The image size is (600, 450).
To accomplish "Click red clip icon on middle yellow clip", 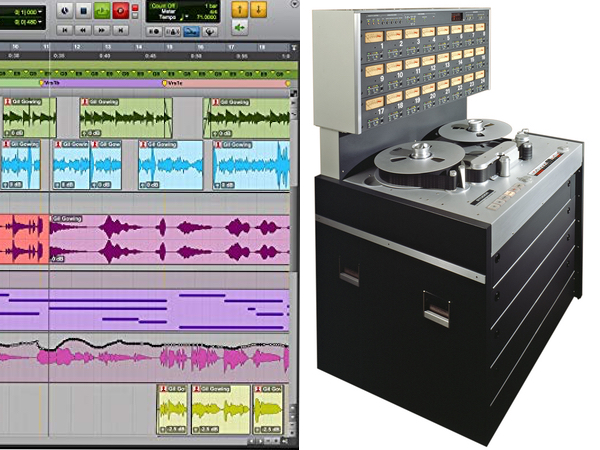I will [x=197, y=389].
